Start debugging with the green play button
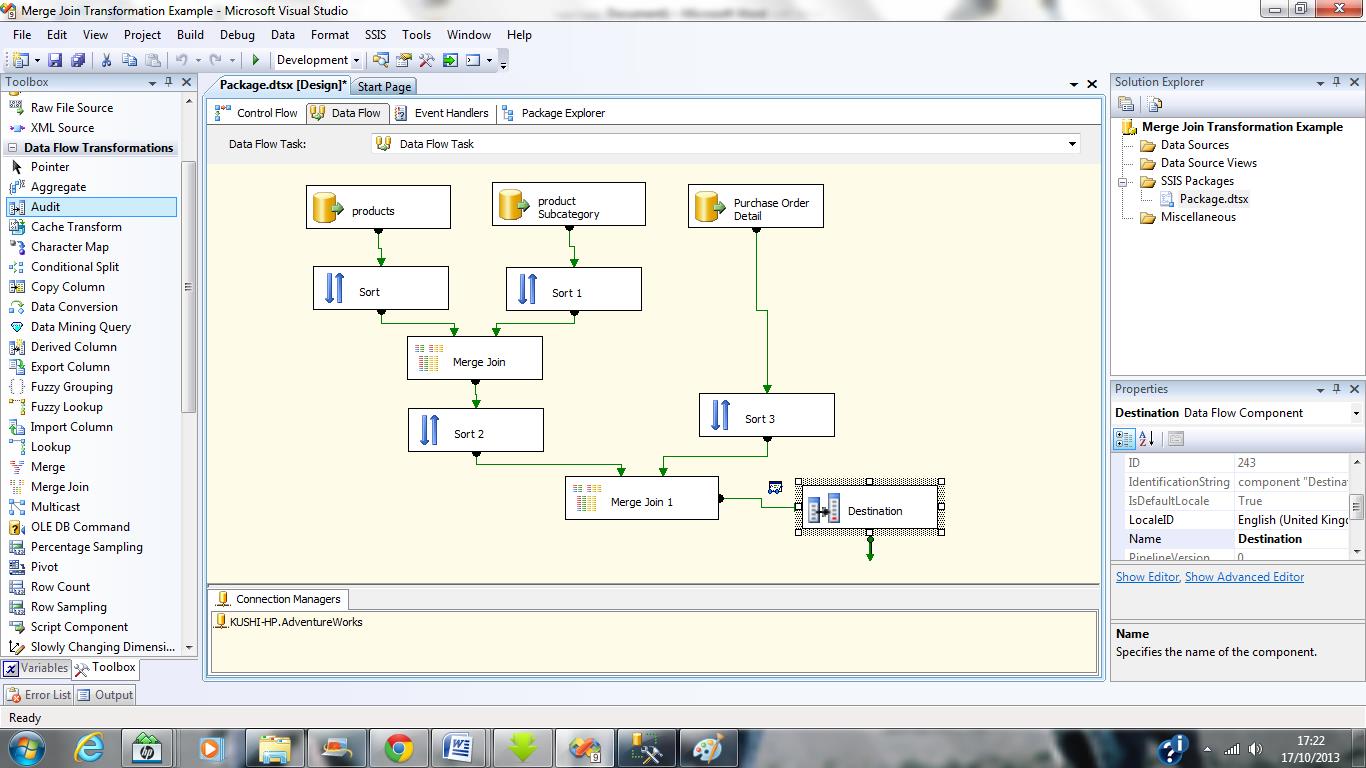This screenshot has width=1366, height=768. click(x=256, y=60)
